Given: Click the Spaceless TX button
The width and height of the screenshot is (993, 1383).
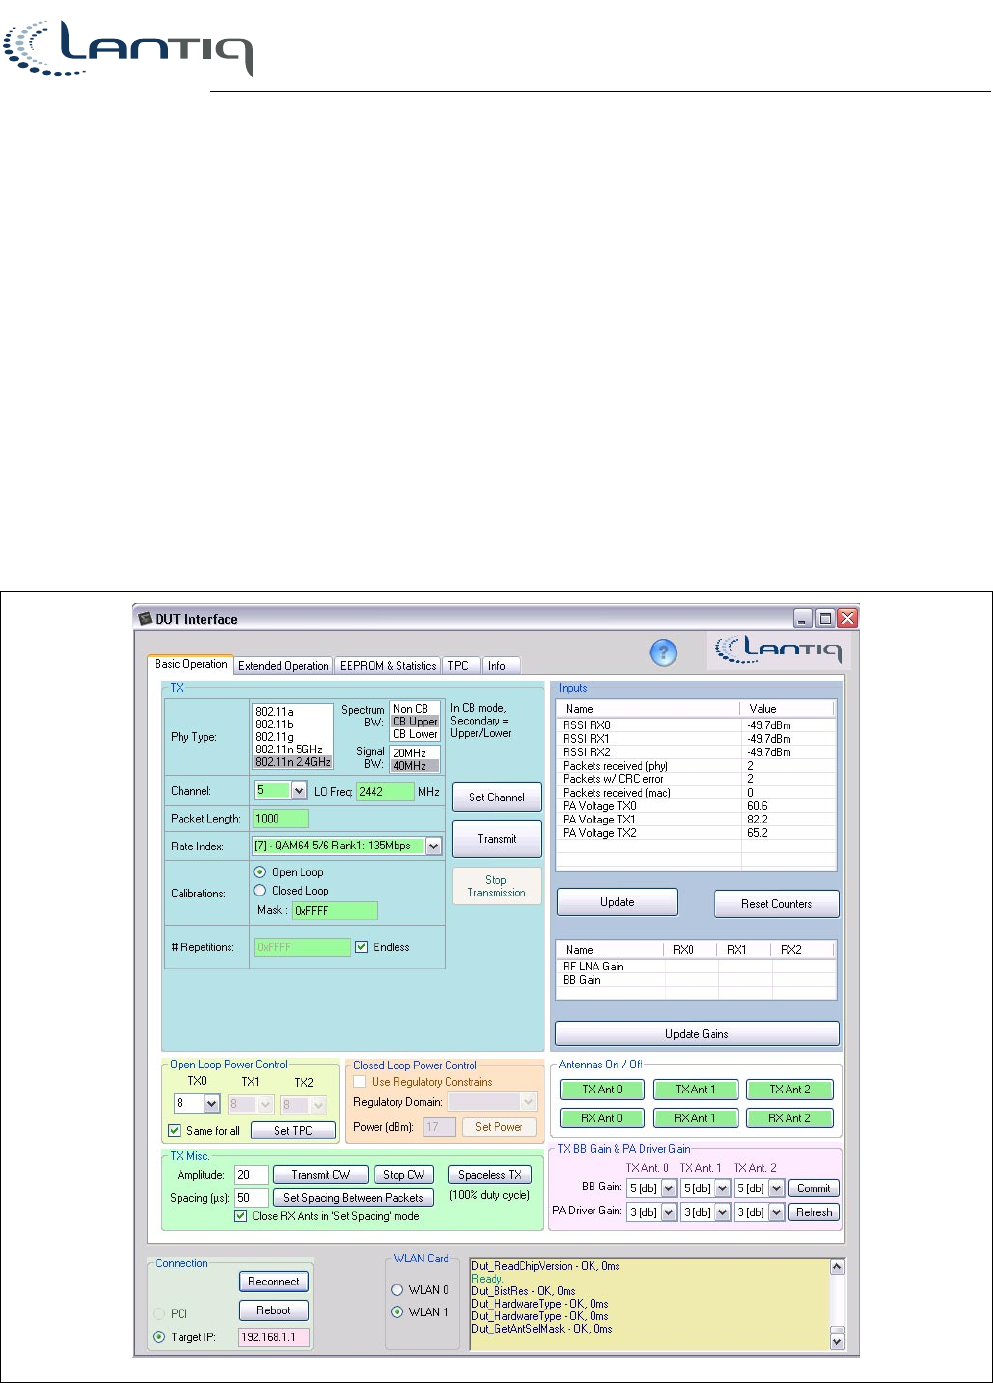Looking at the screenshot, I should click(490, 1175).
